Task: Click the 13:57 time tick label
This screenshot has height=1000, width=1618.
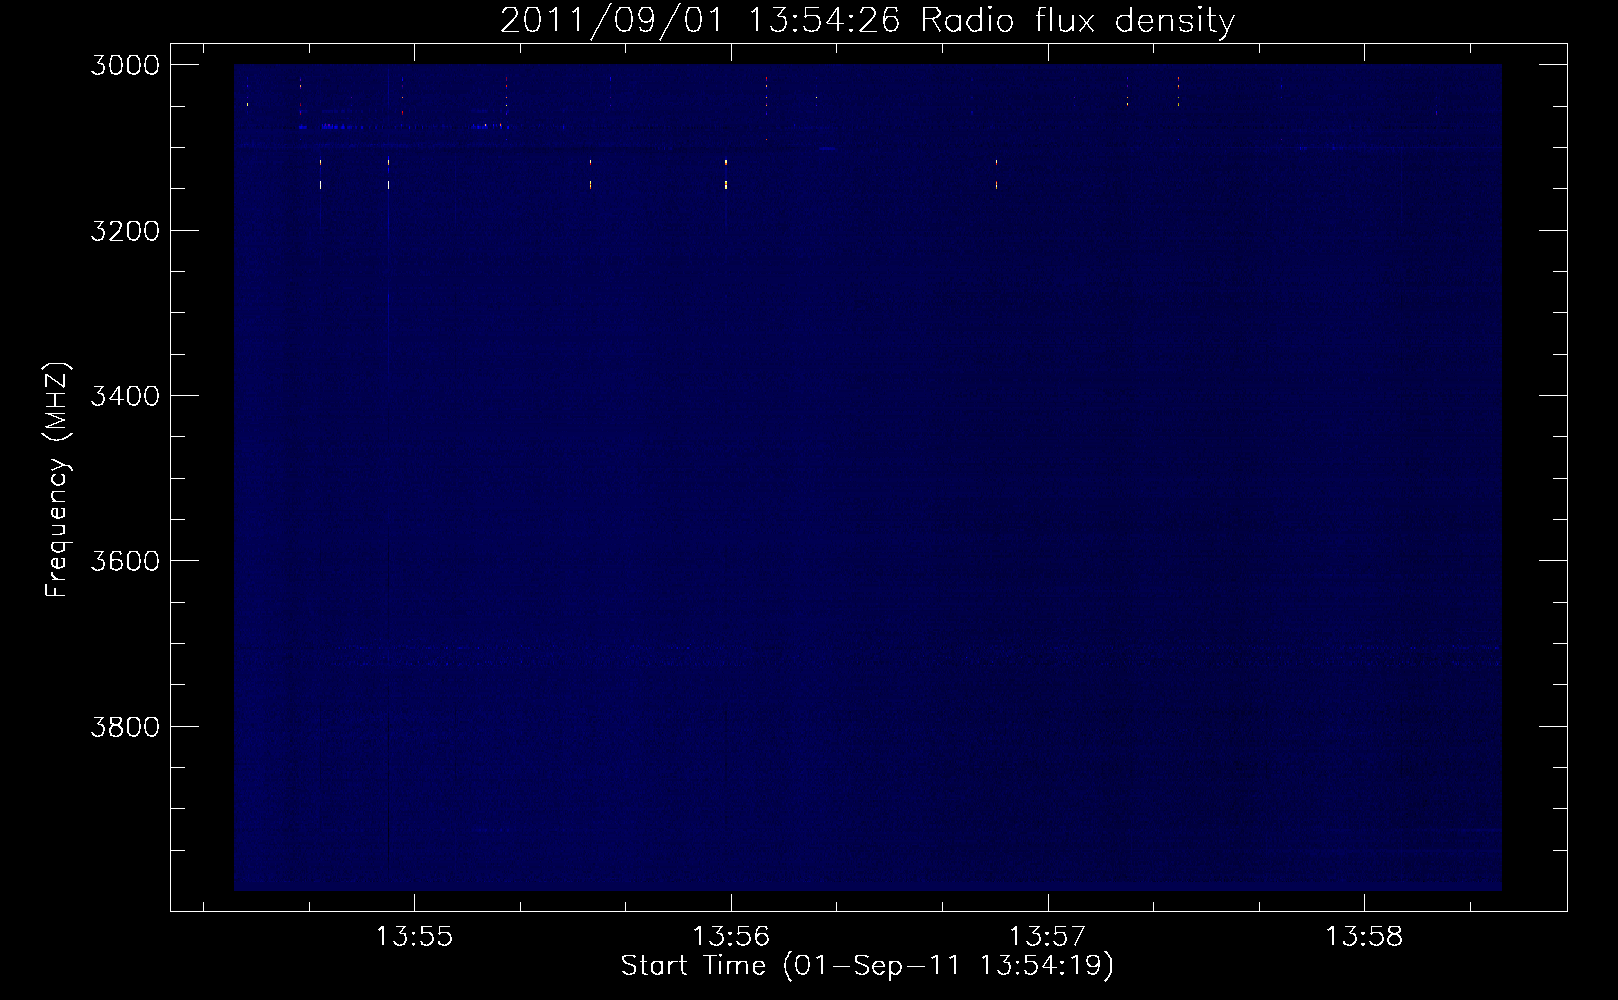Action: click(1047, 937)
